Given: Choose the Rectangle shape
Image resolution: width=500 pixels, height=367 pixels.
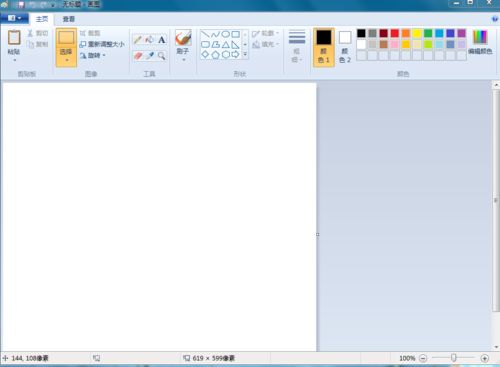Looking at the screenshot, I should coord(236,34).
